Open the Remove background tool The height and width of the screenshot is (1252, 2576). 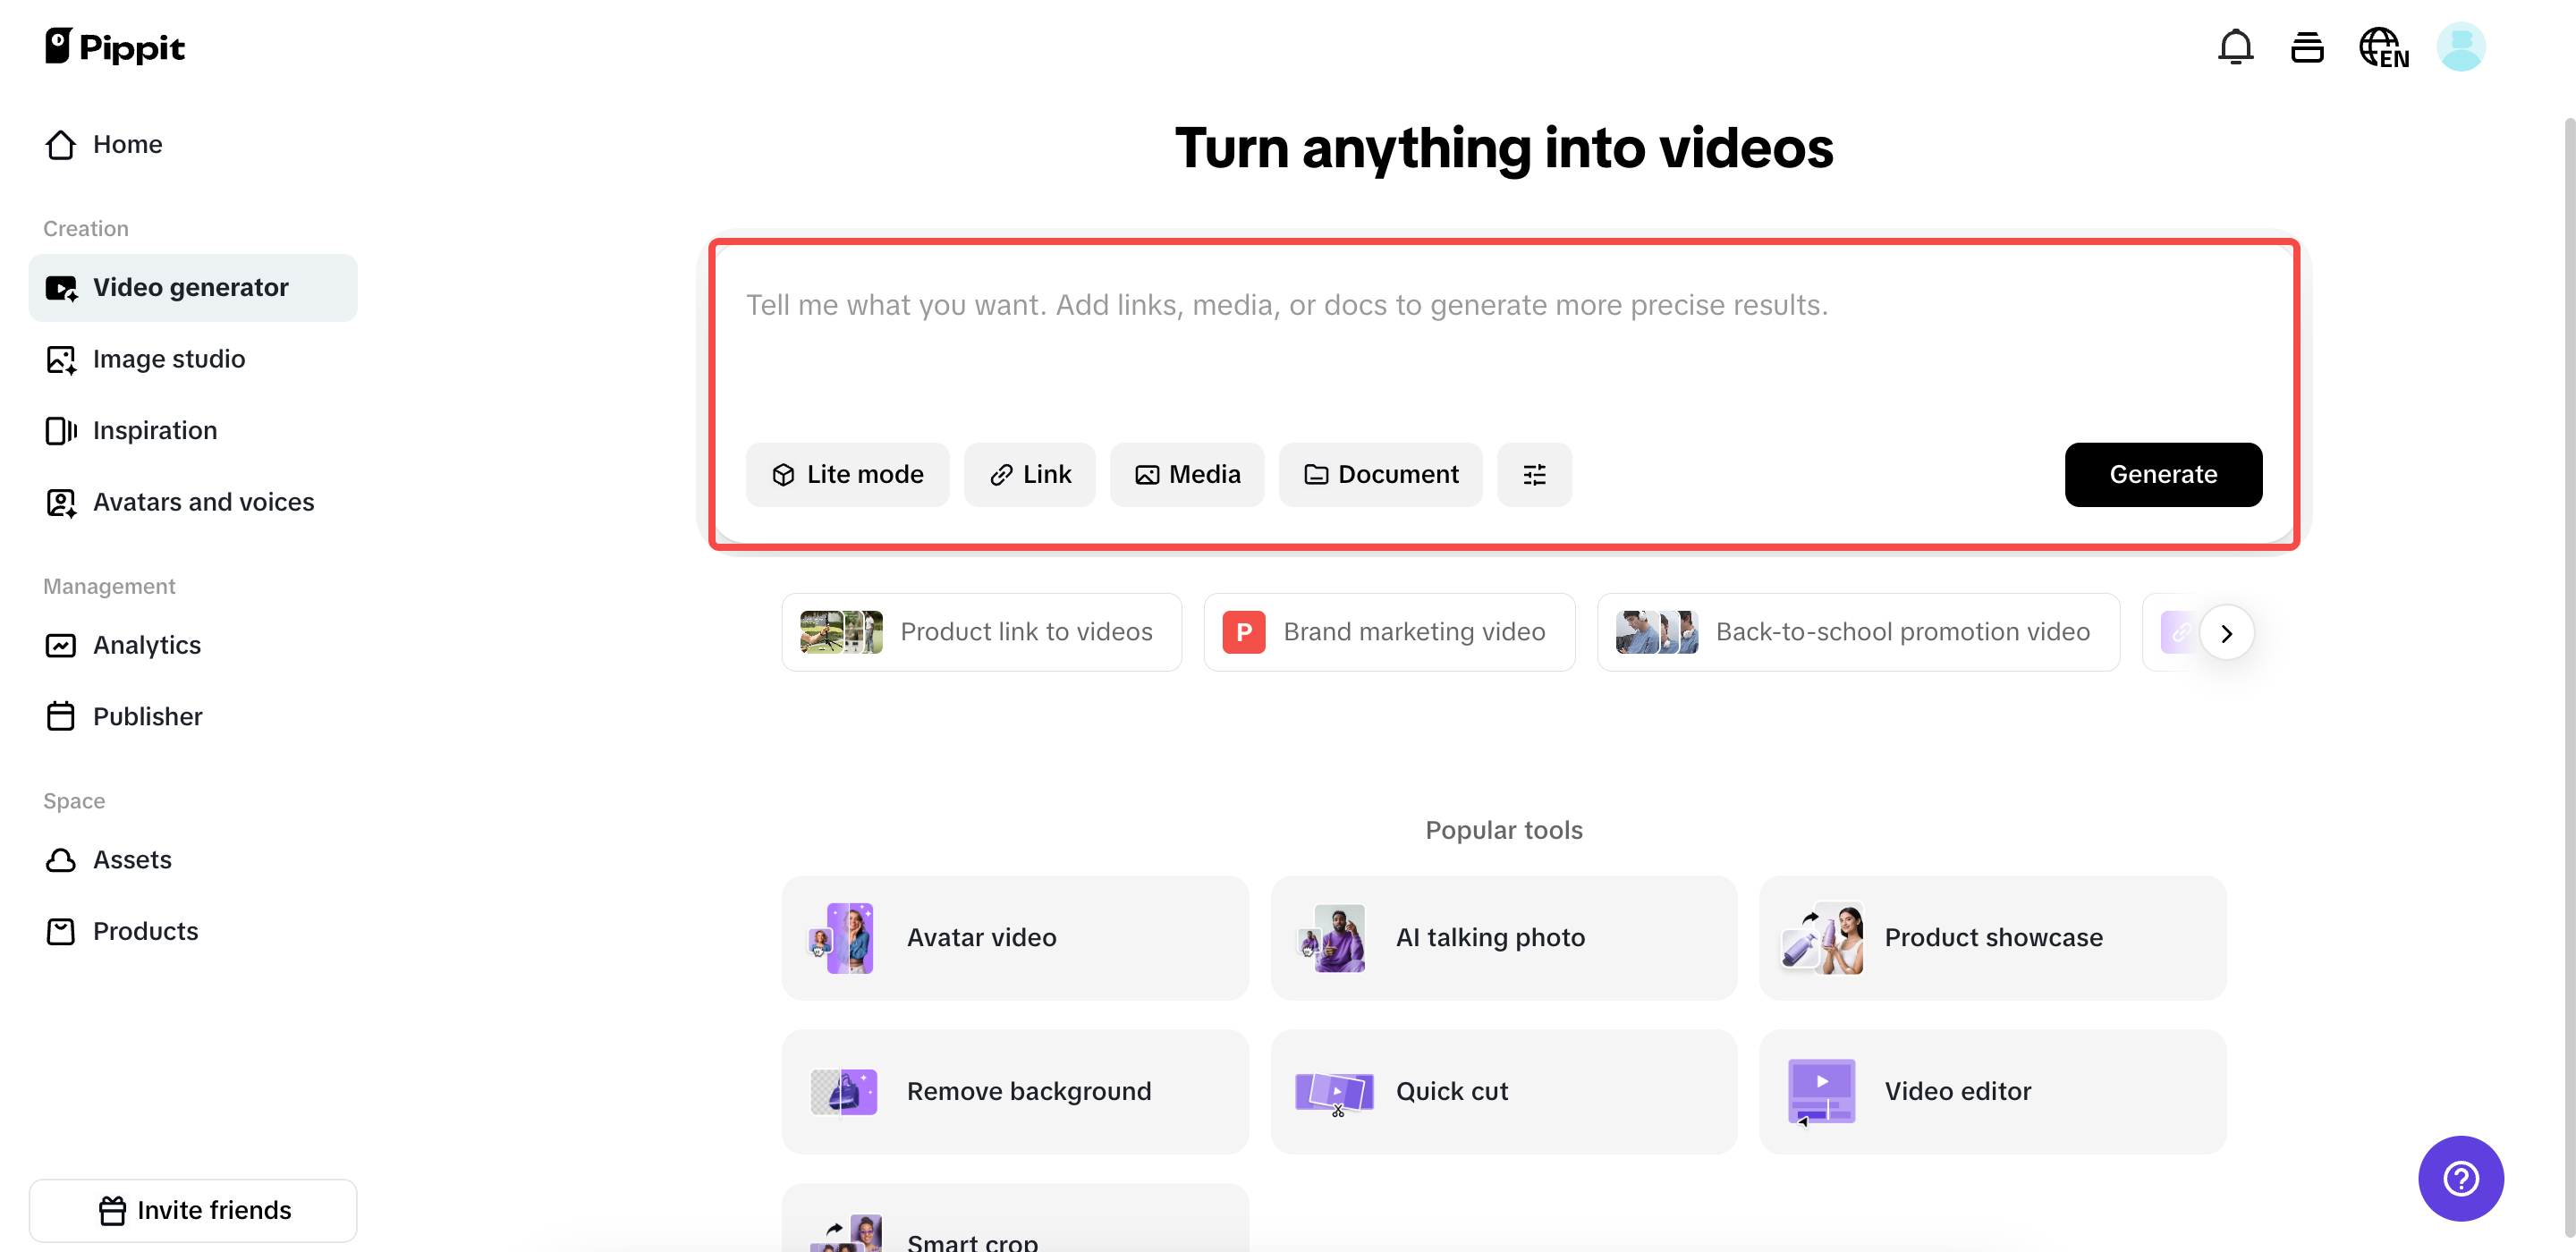[1015, 1091]
